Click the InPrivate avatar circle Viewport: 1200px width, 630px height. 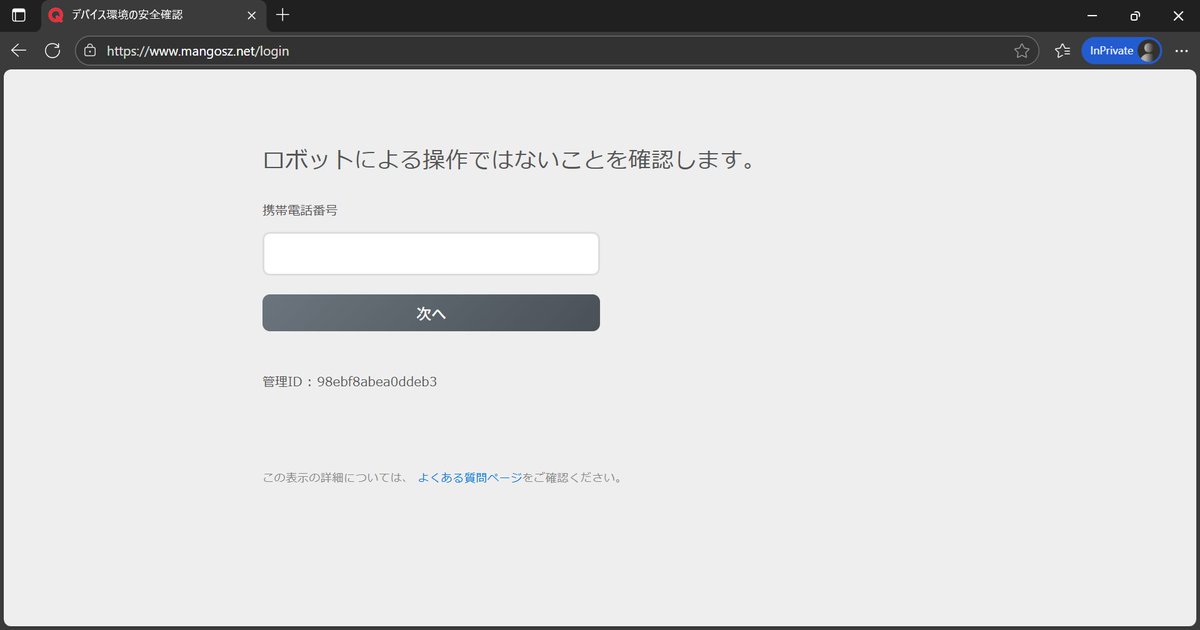coord(1146,50)
